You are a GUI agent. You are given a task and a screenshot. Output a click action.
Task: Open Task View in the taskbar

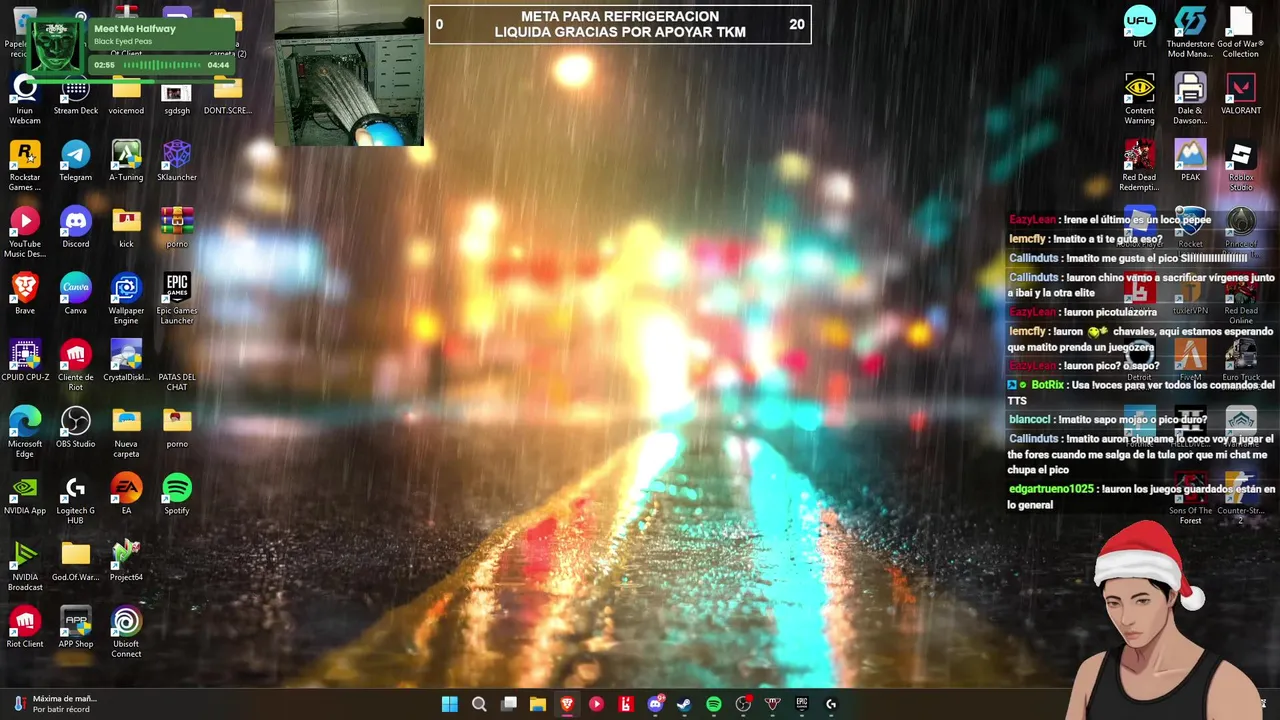coord(509,704)
